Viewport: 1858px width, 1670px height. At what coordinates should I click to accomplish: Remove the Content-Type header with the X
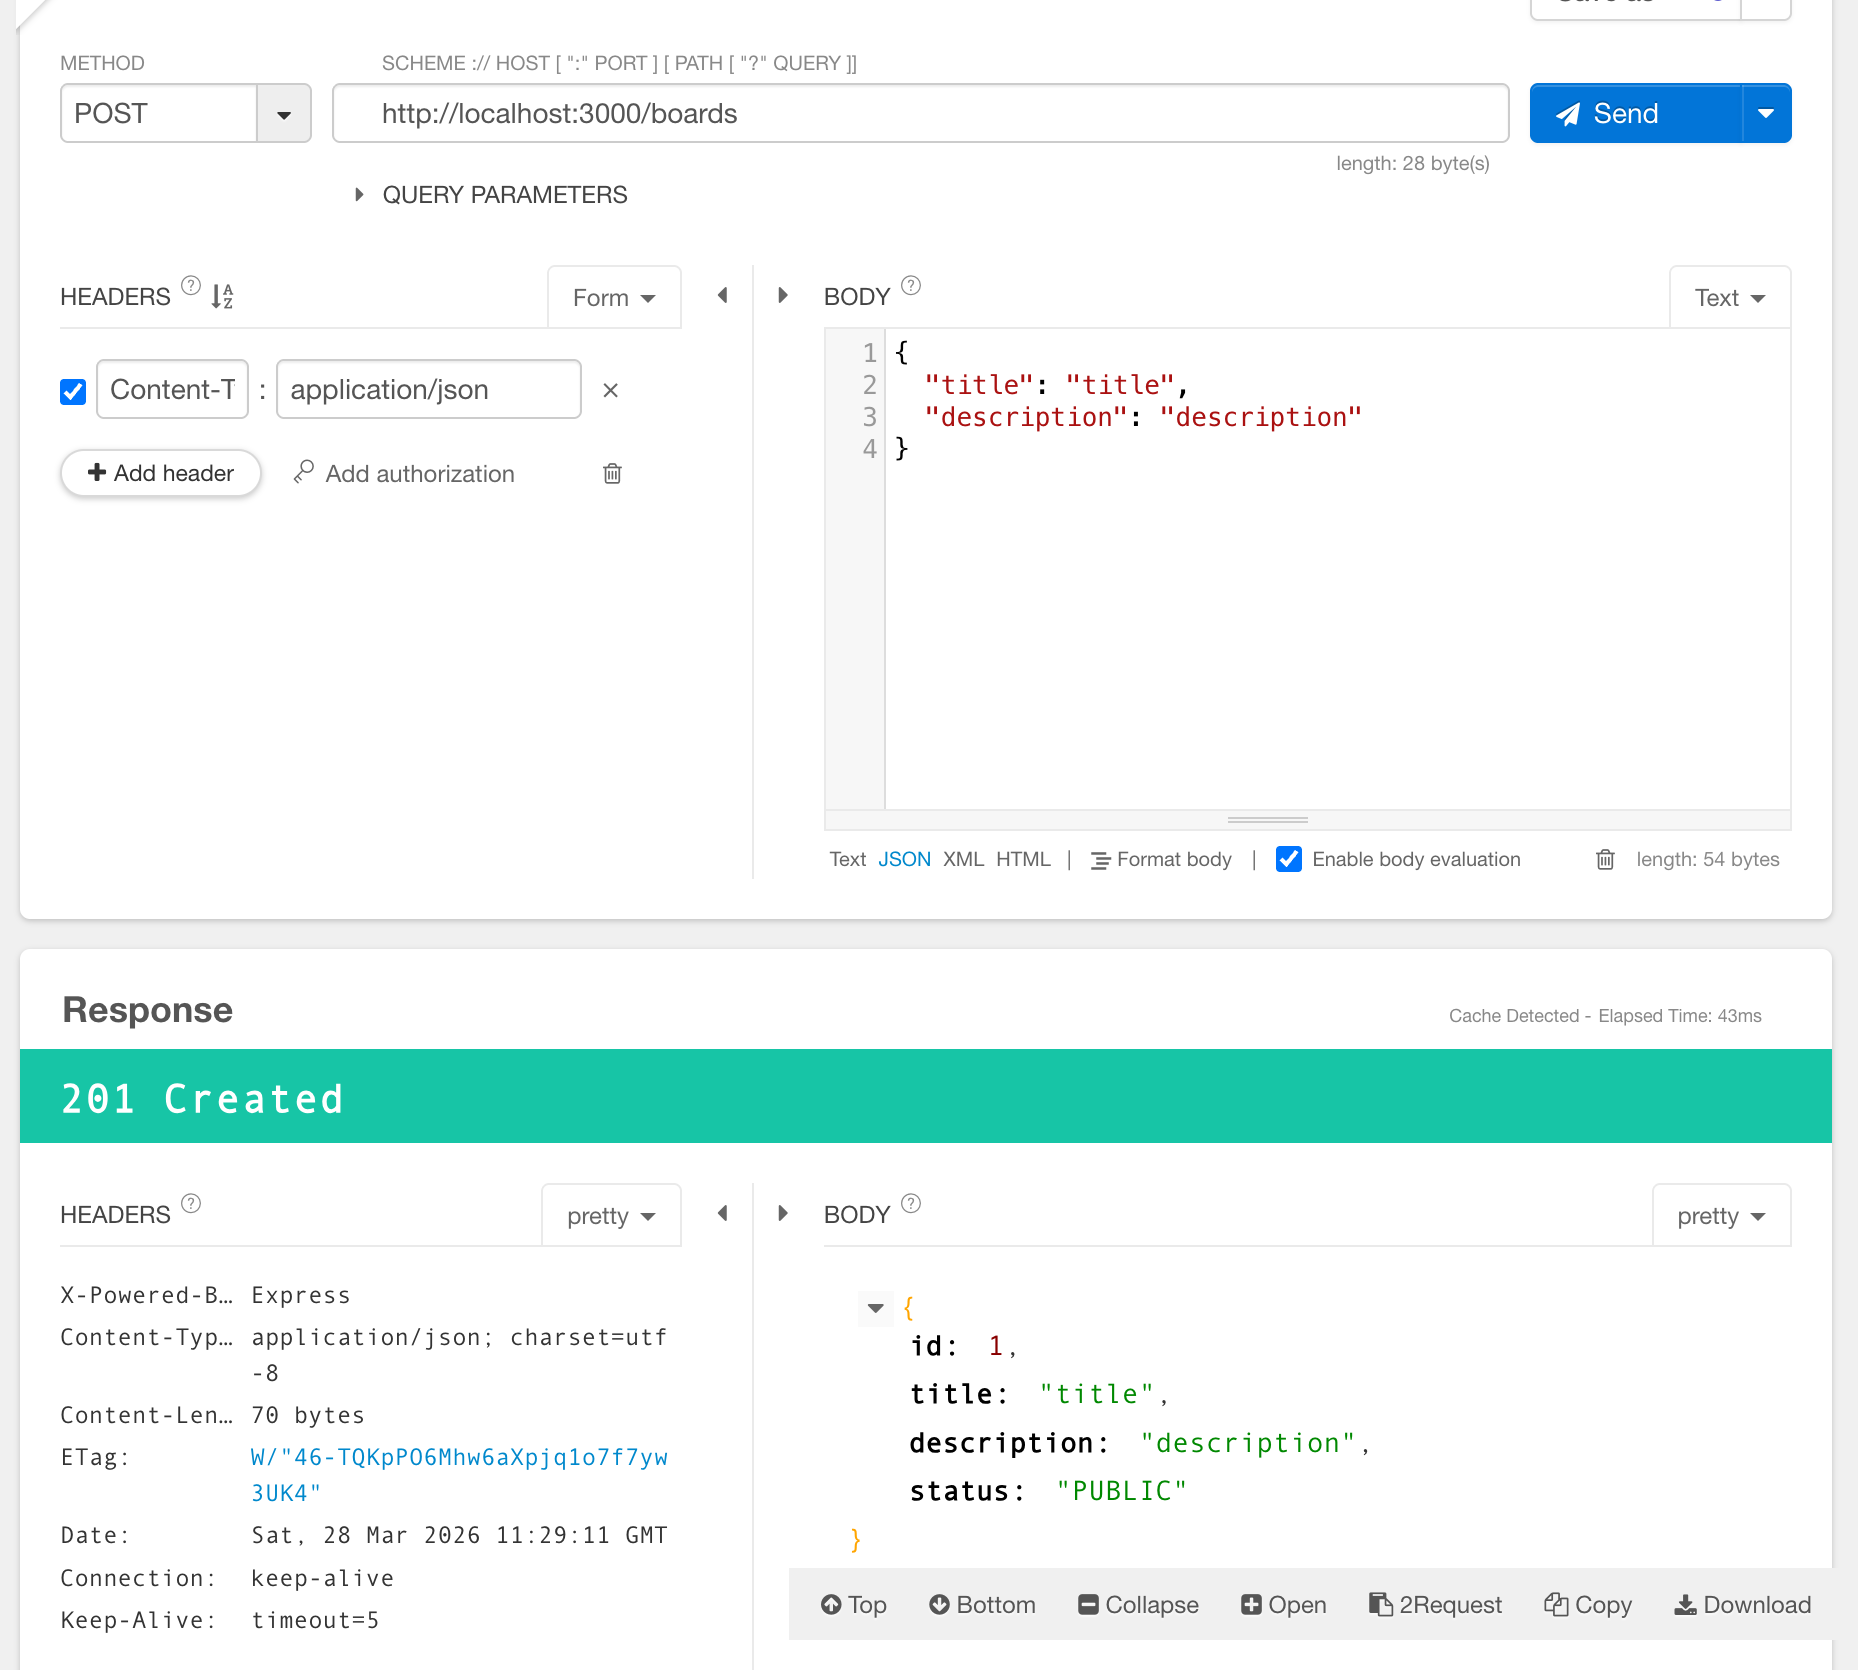[x=610, y=390]
